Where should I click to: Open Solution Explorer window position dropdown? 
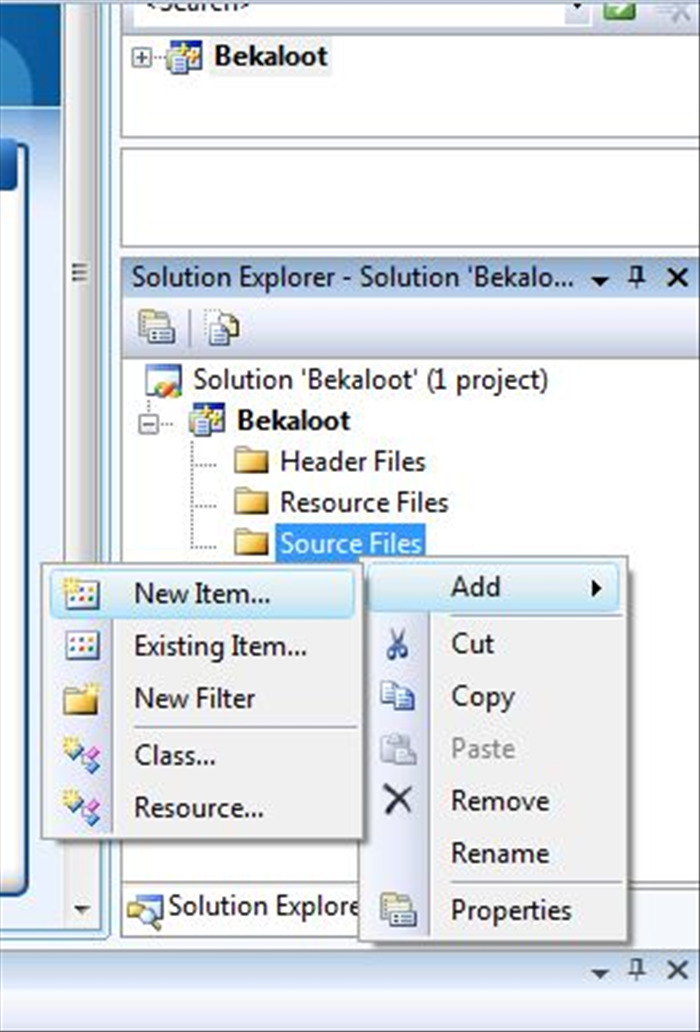point(599,280)
